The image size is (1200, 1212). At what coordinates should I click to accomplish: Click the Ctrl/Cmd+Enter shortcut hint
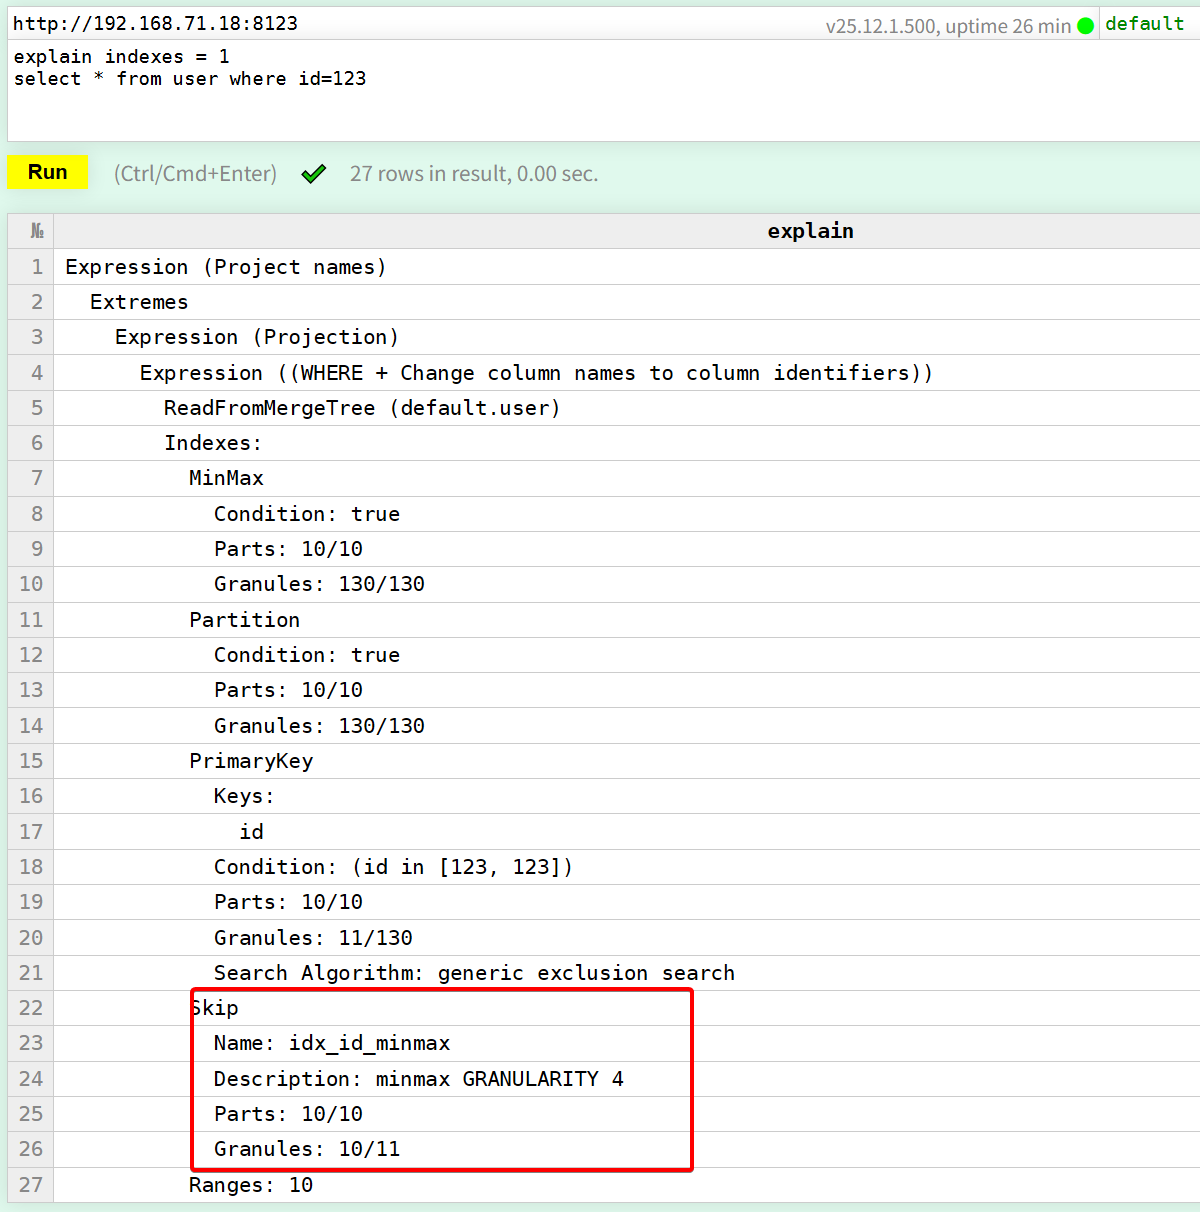(x=195, y=174)
